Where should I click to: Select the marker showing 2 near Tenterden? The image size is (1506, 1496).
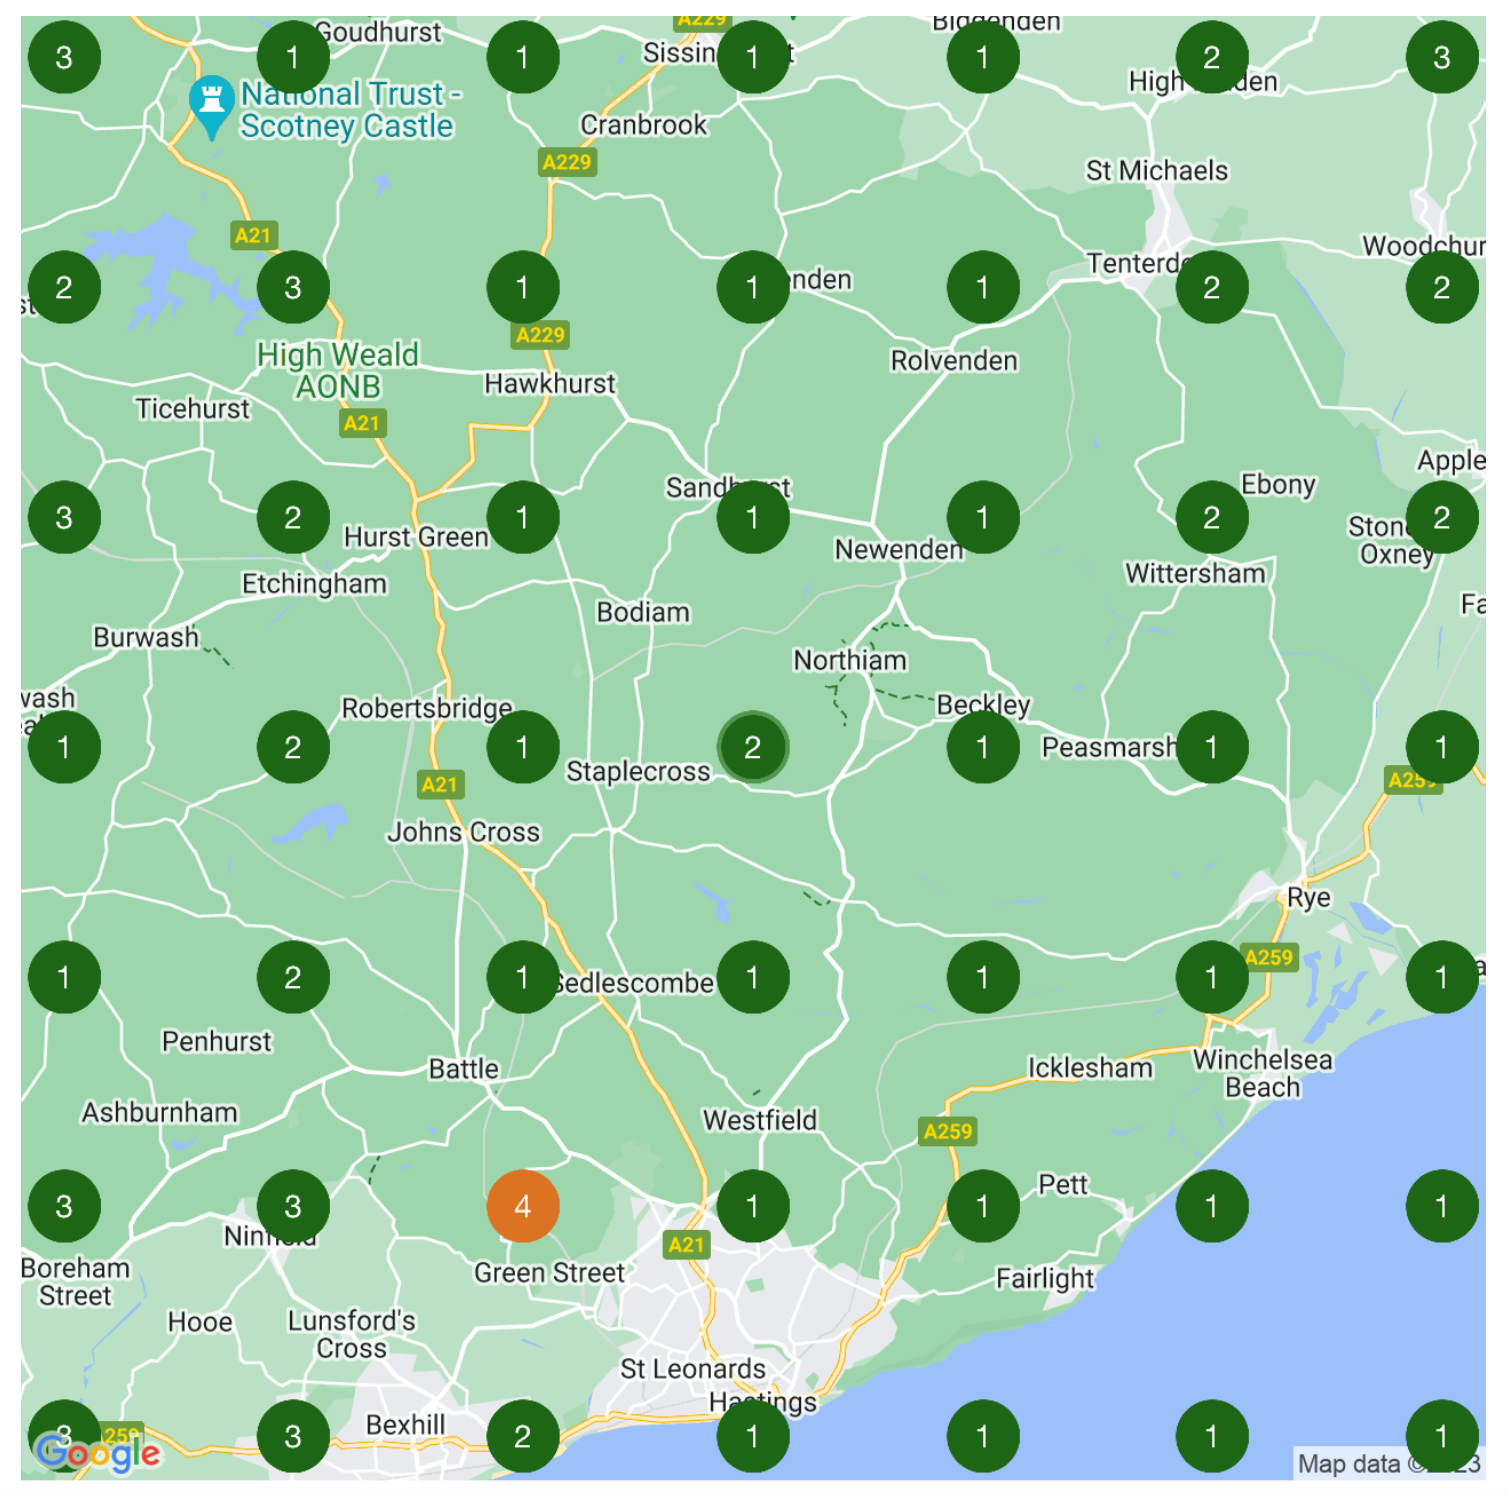[1211, 286]
